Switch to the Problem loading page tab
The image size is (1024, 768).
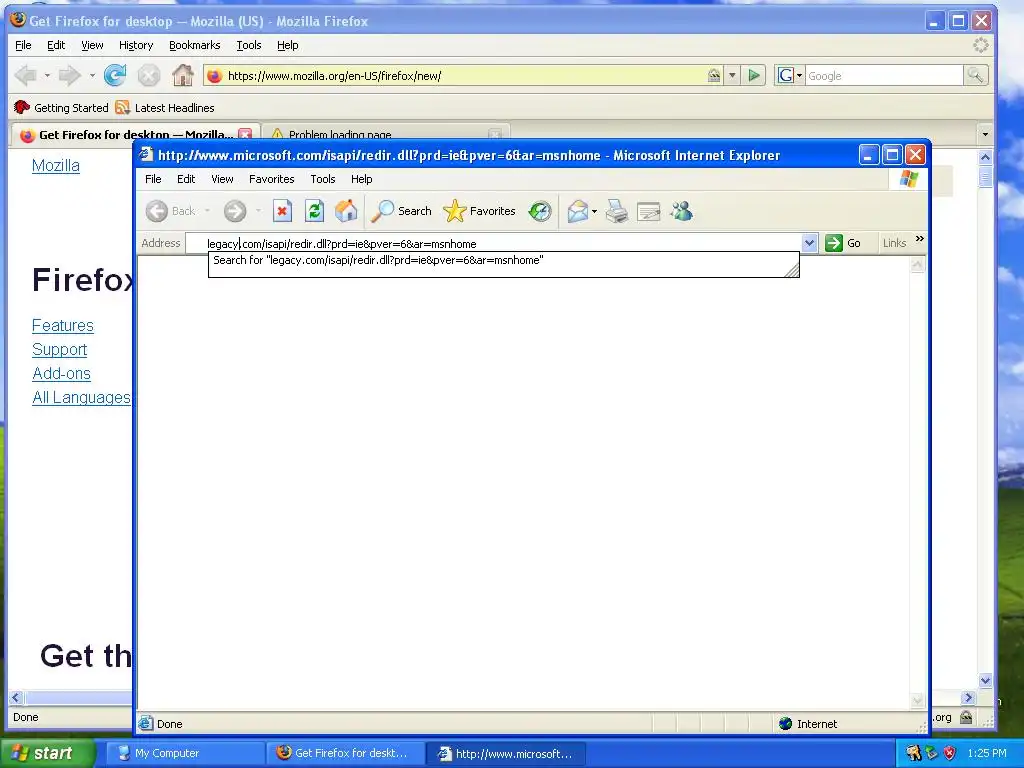[385, 135]
